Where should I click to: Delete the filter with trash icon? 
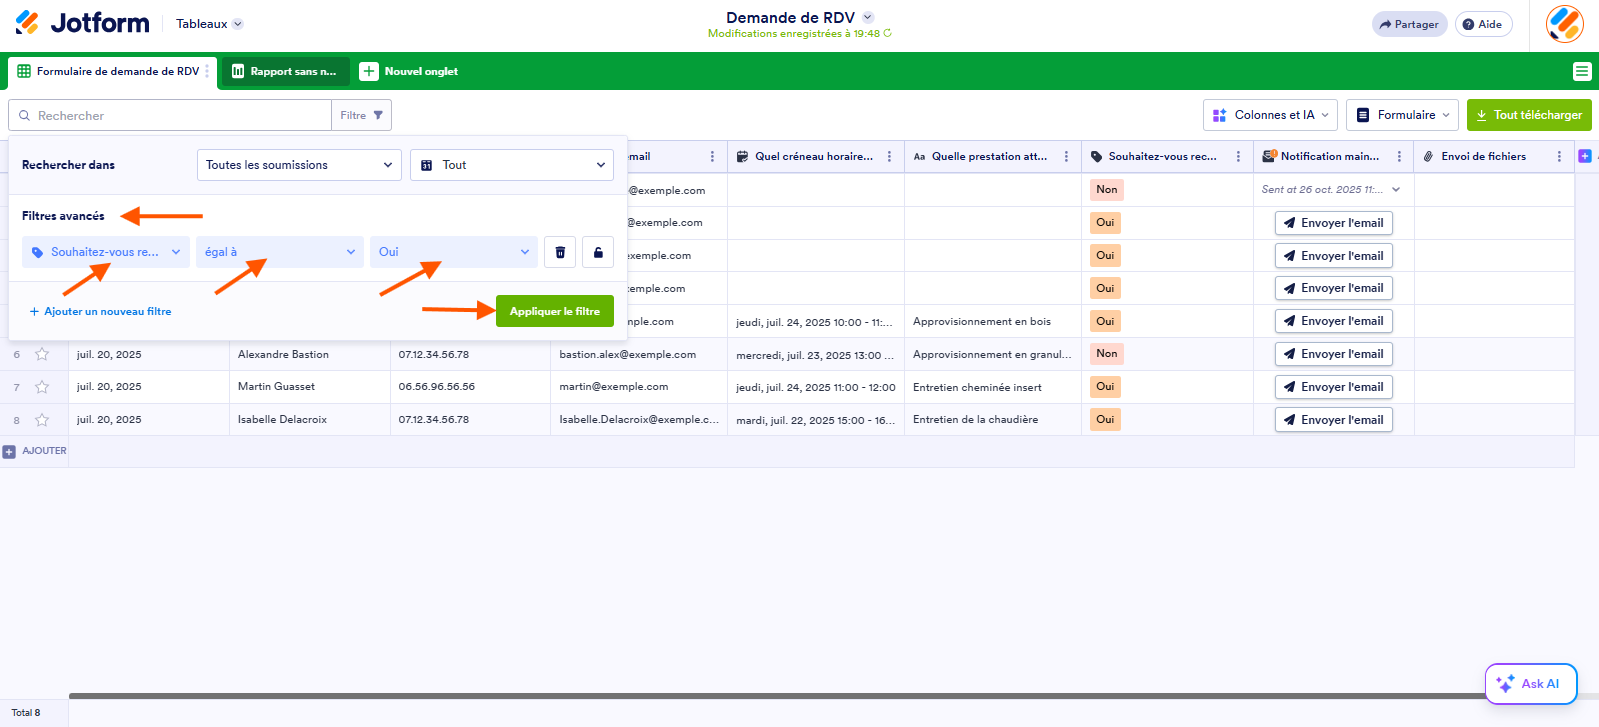click(560, 252)
